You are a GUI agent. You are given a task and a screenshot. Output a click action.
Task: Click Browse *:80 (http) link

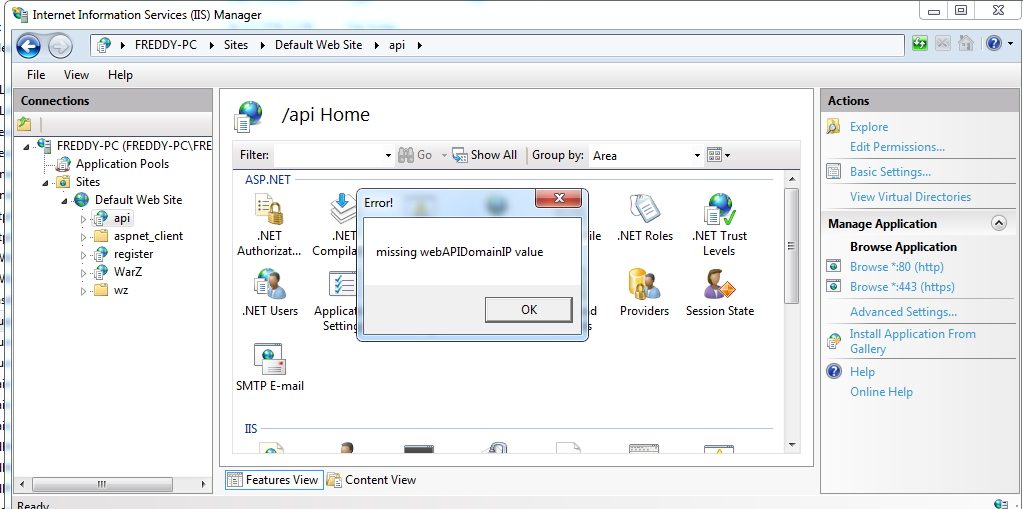point(896,267)
